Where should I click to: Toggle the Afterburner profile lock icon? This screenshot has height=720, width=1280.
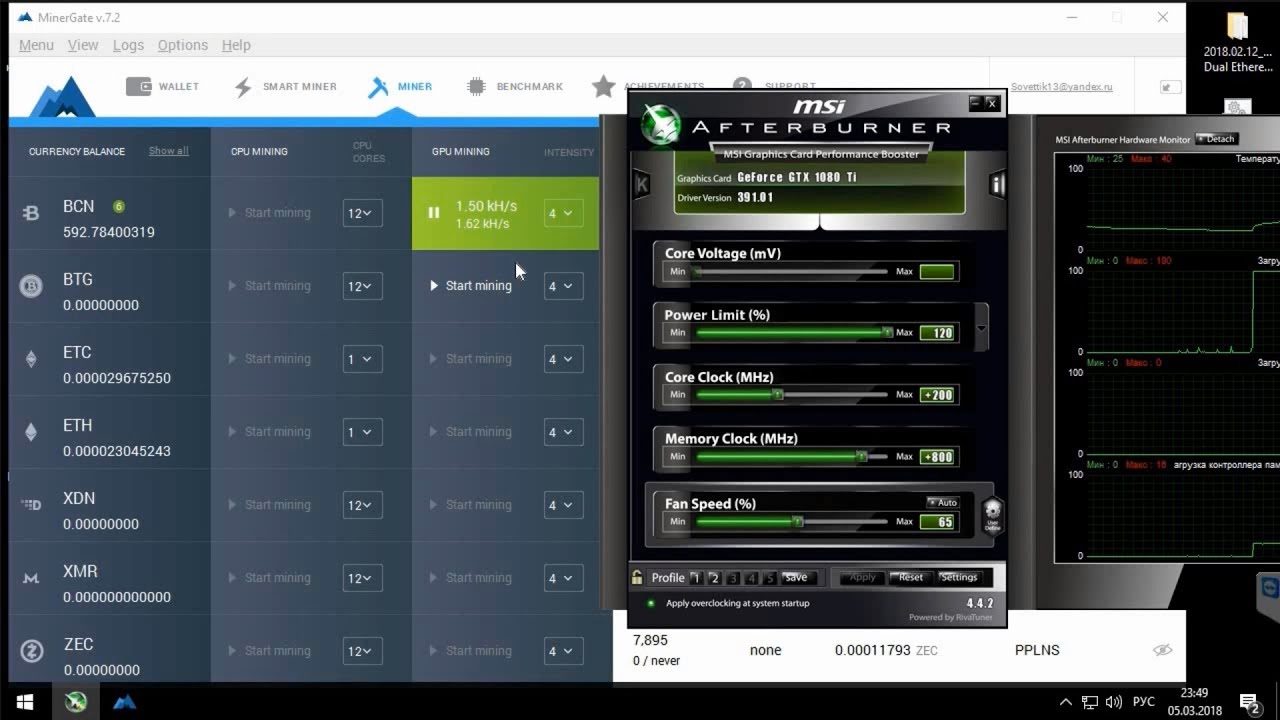pyautogui.click(x=637, y=577)
